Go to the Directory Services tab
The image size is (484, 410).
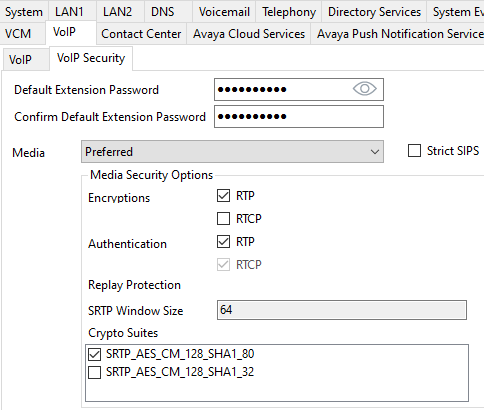point(374,12)
